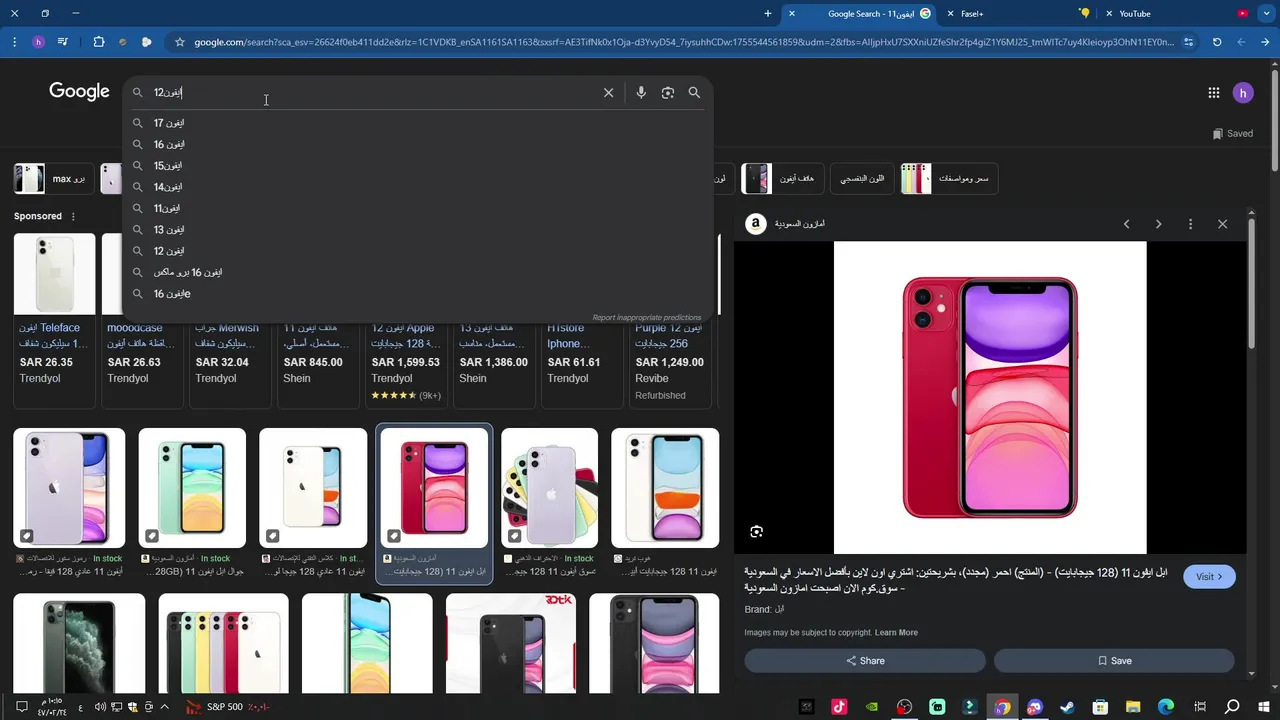Show the previous image in preview panel

[x=1127, y=224]
